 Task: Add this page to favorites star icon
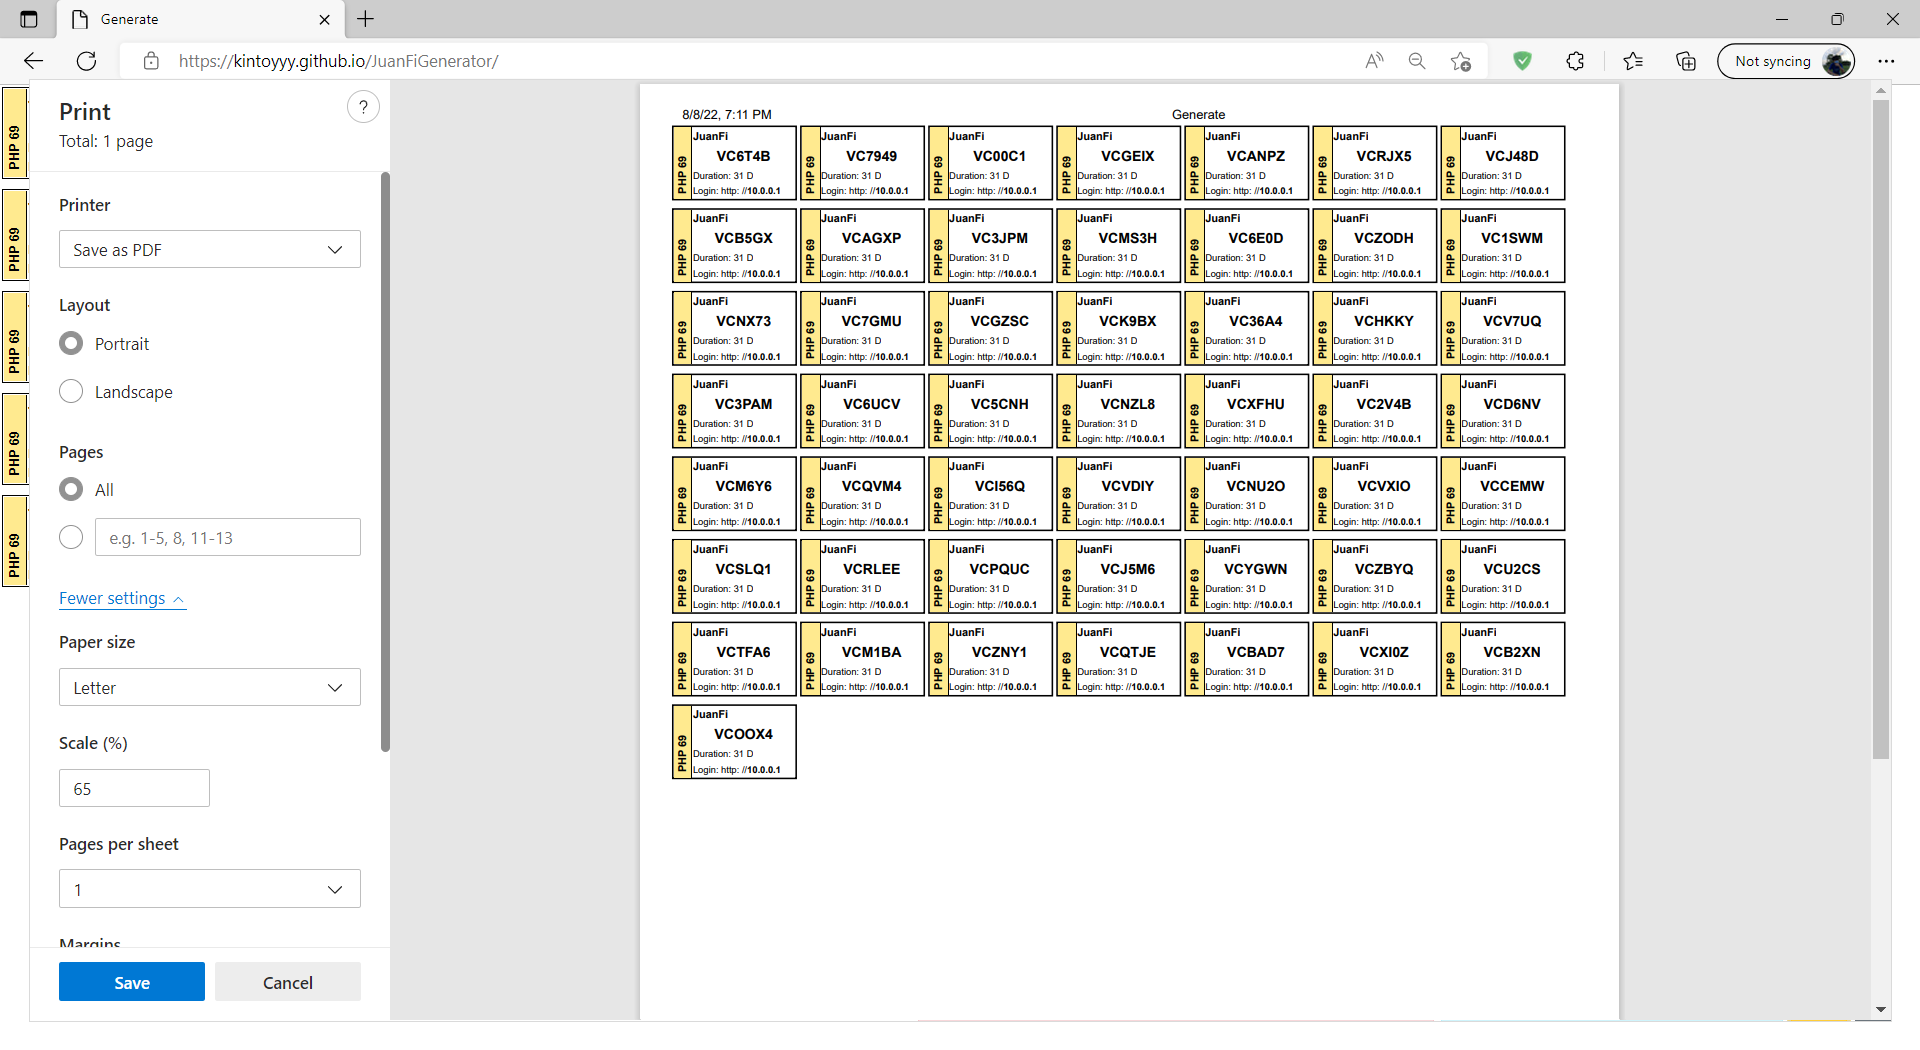point(1460,61)
